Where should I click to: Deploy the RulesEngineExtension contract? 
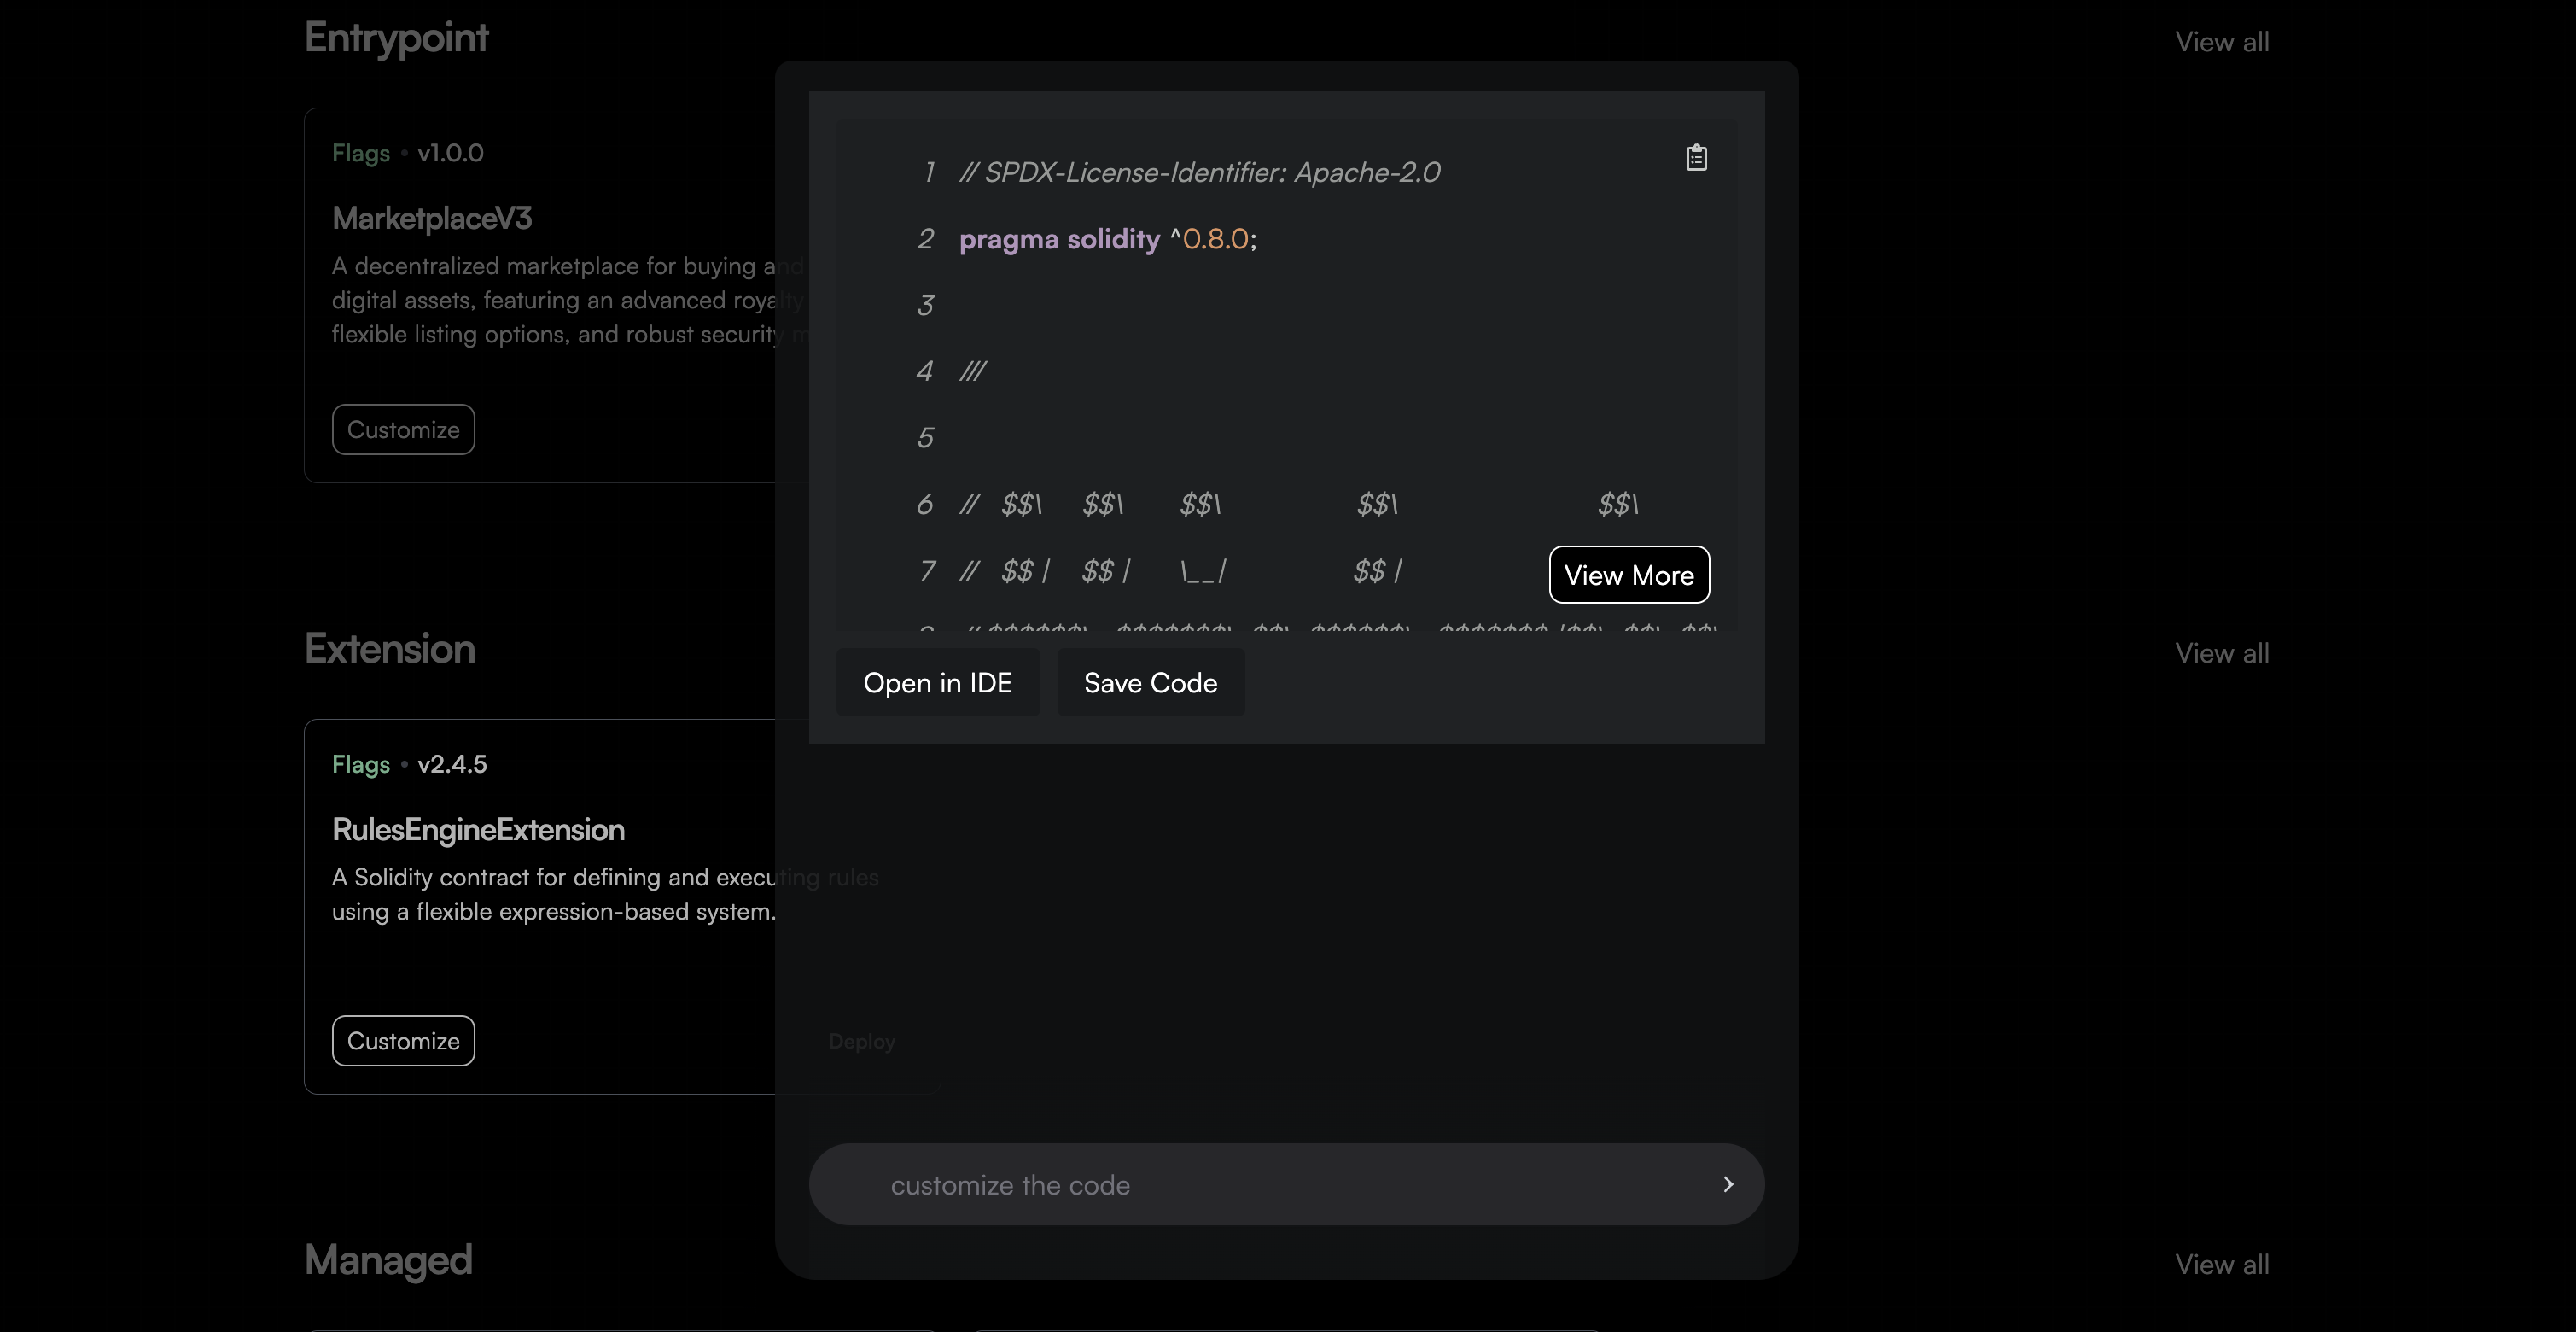click(x=861, y=1041)
